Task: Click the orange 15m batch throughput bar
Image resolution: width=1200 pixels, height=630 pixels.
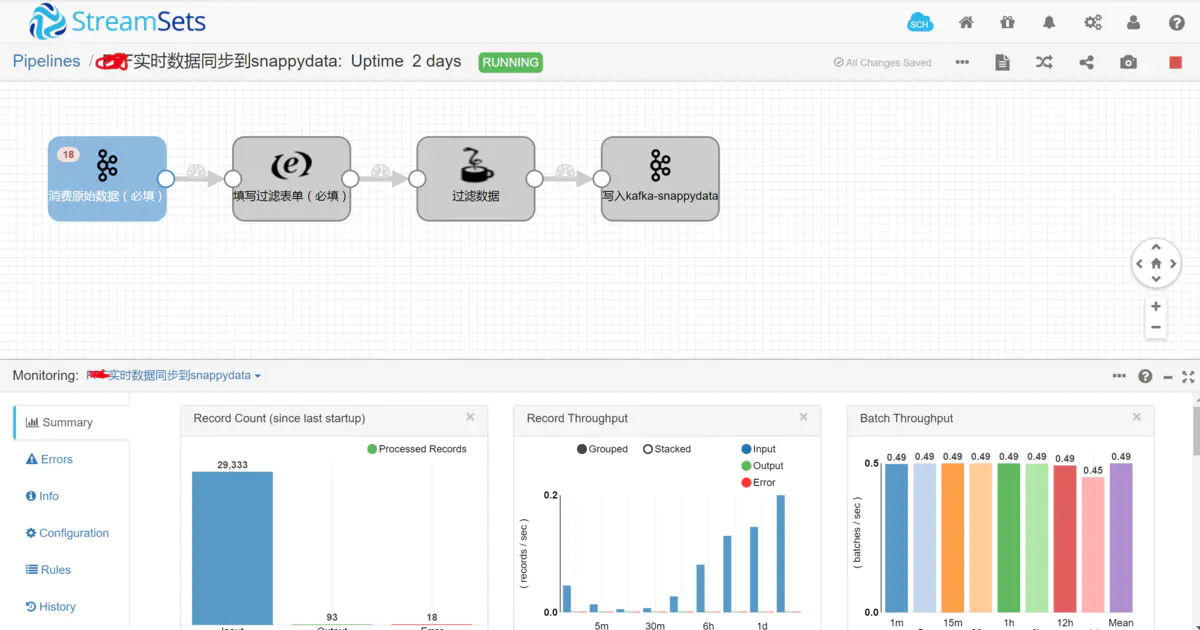Action: click(x=953, y=537)
